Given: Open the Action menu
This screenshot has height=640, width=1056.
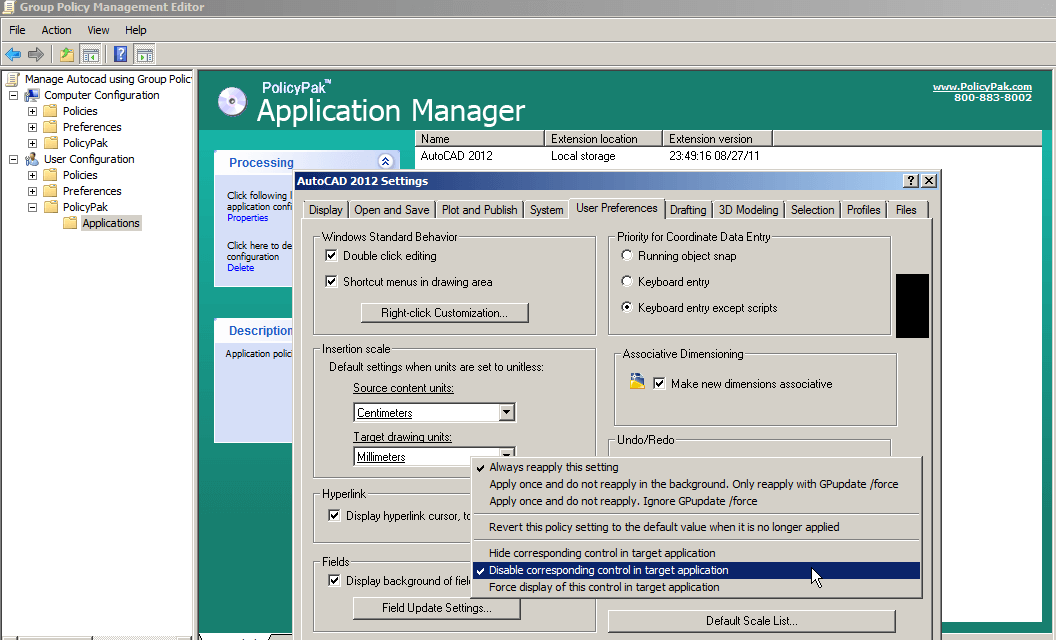Looking at the screenshot, I should (56, 30).
